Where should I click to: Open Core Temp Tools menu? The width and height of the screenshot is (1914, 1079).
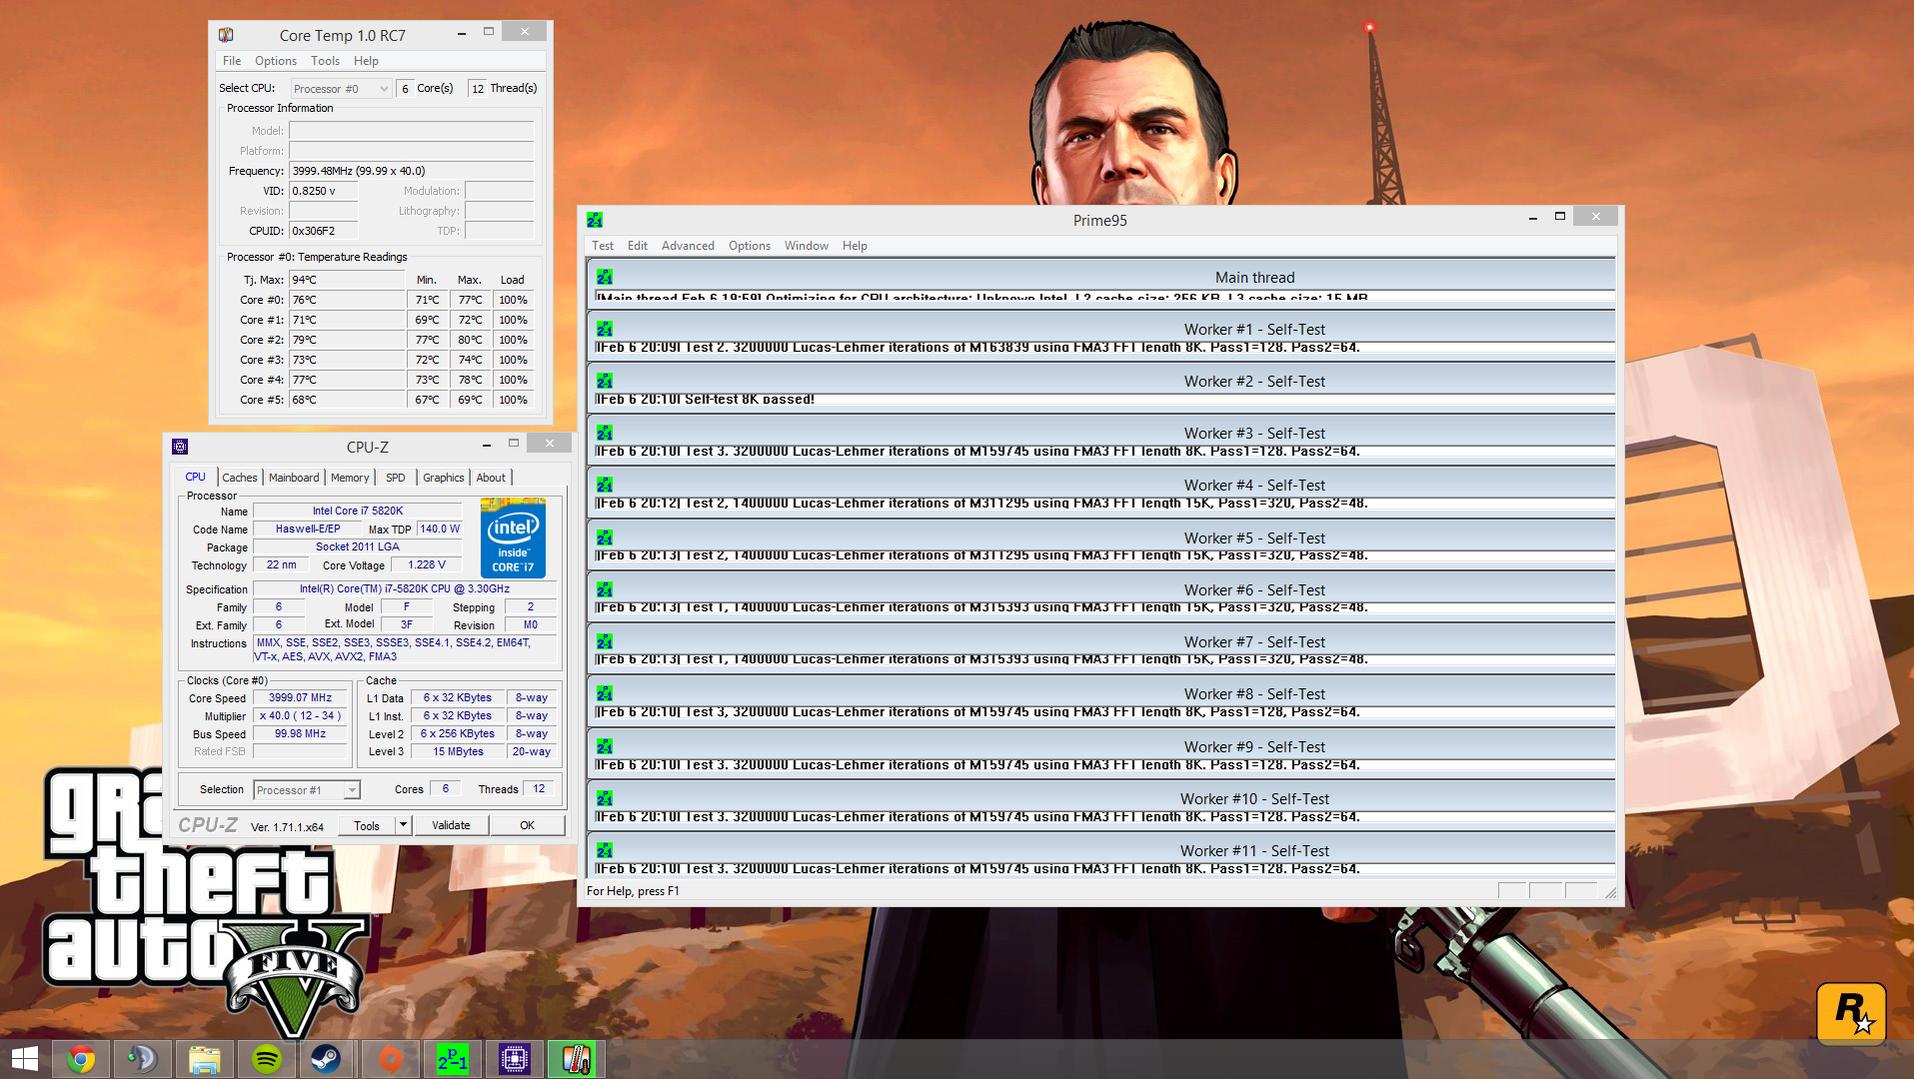coord(325,61)
